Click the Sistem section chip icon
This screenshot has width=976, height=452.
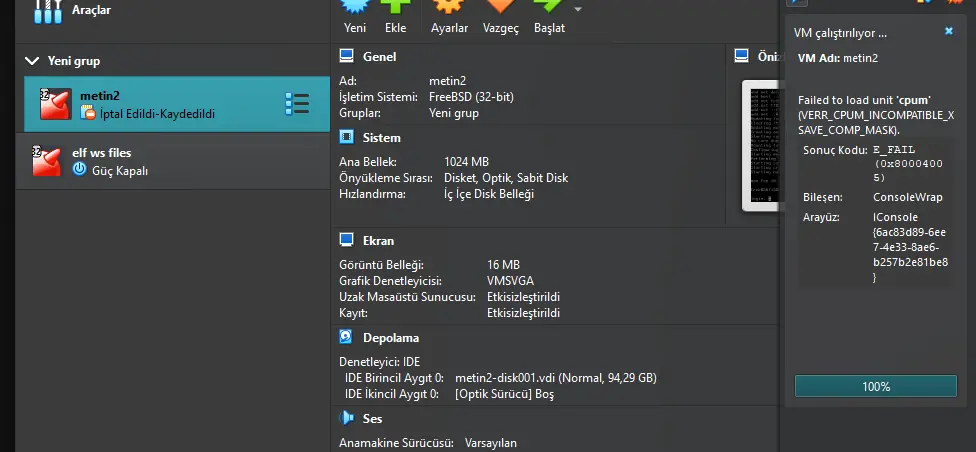point(347,138)
